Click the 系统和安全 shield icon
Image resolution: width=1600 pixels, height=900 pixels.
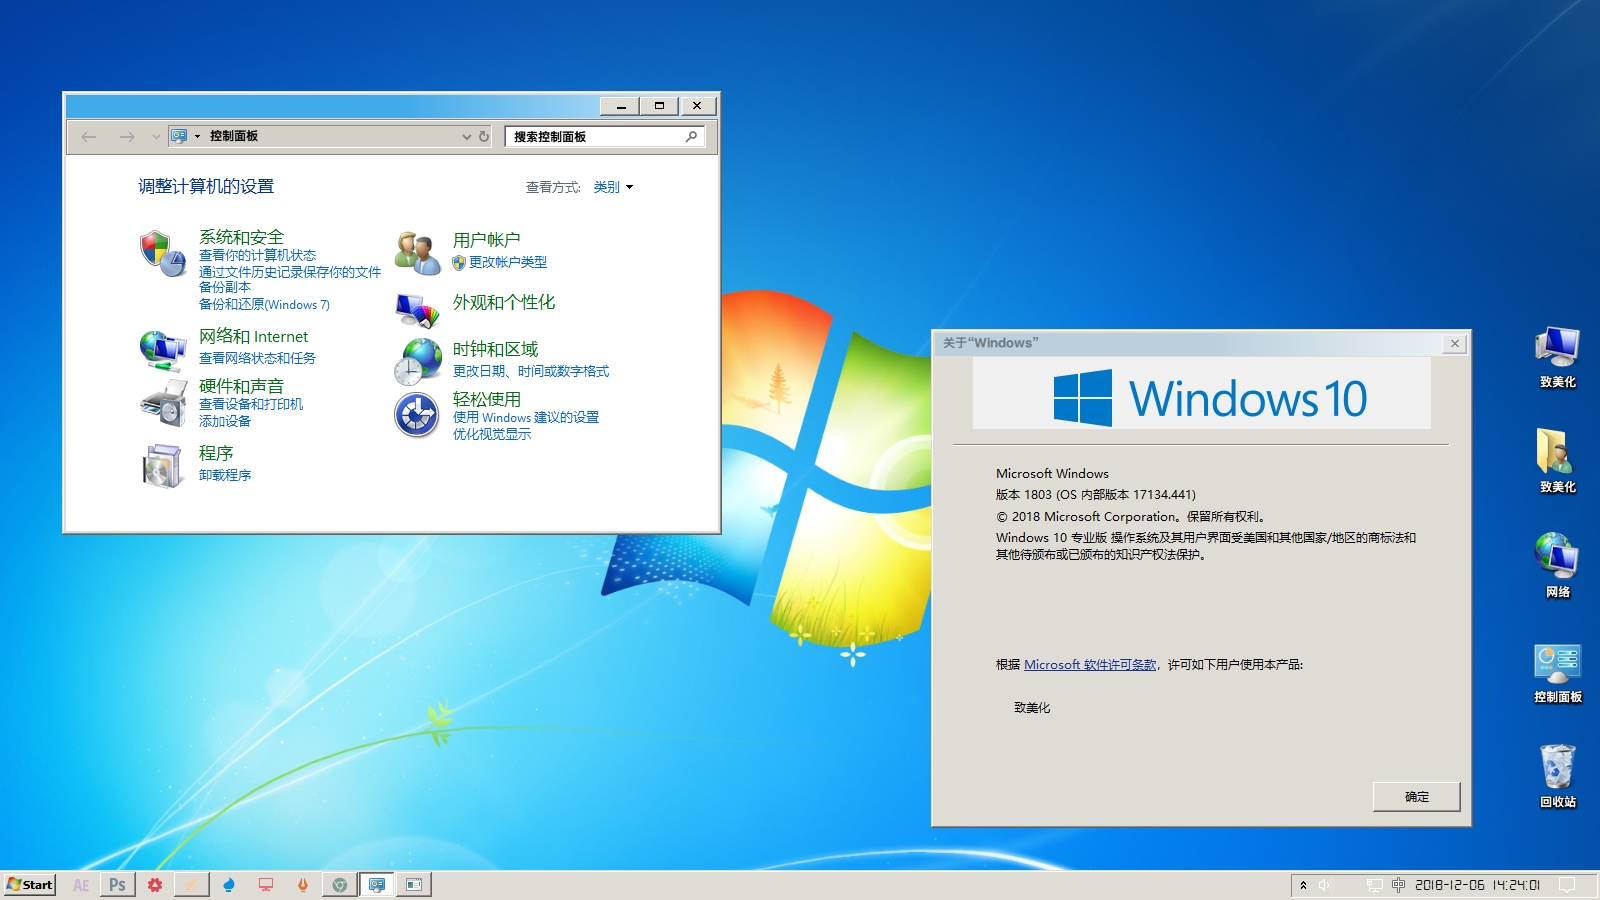[162, 253]
